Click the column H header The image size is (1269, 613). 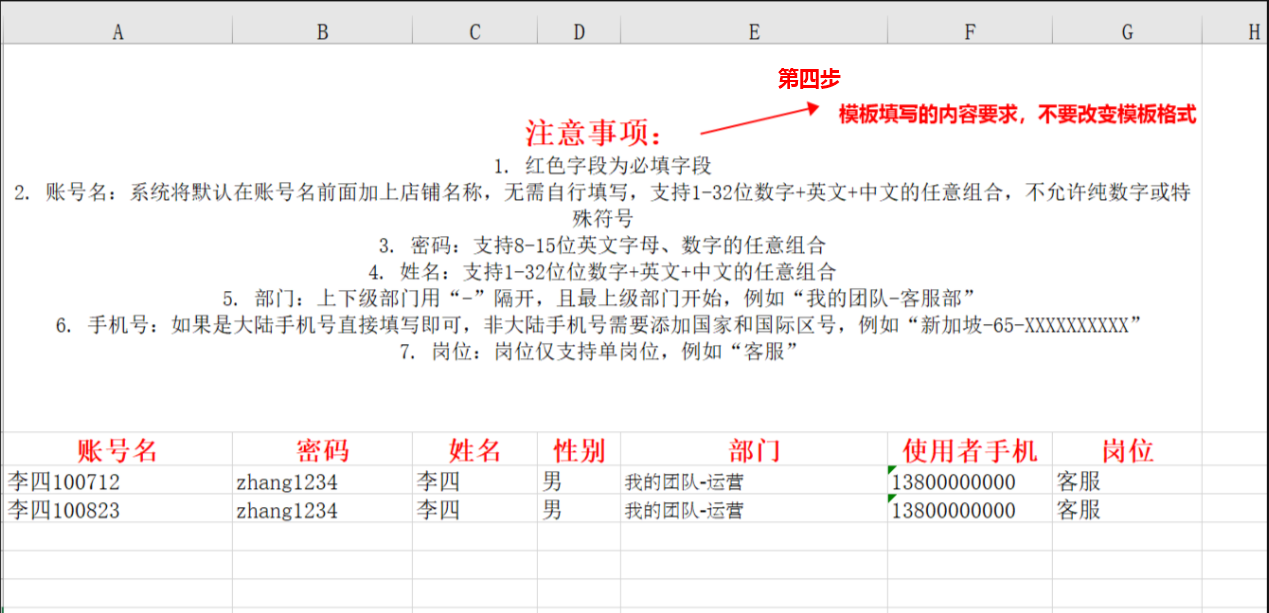tap(1253, 32)
